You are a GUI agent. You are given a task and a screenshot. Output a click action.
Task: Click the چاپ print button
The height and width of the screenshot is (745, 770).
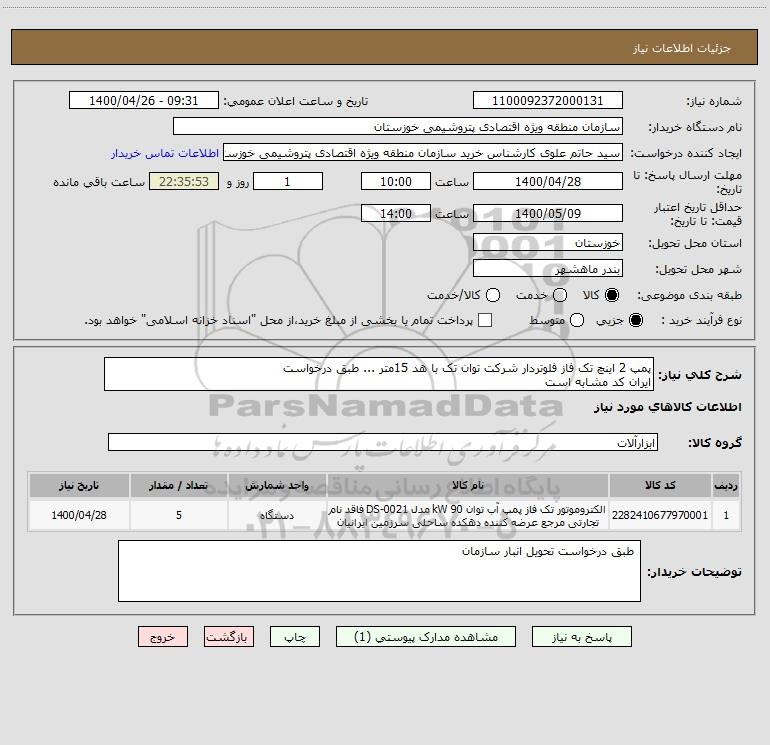295,637
